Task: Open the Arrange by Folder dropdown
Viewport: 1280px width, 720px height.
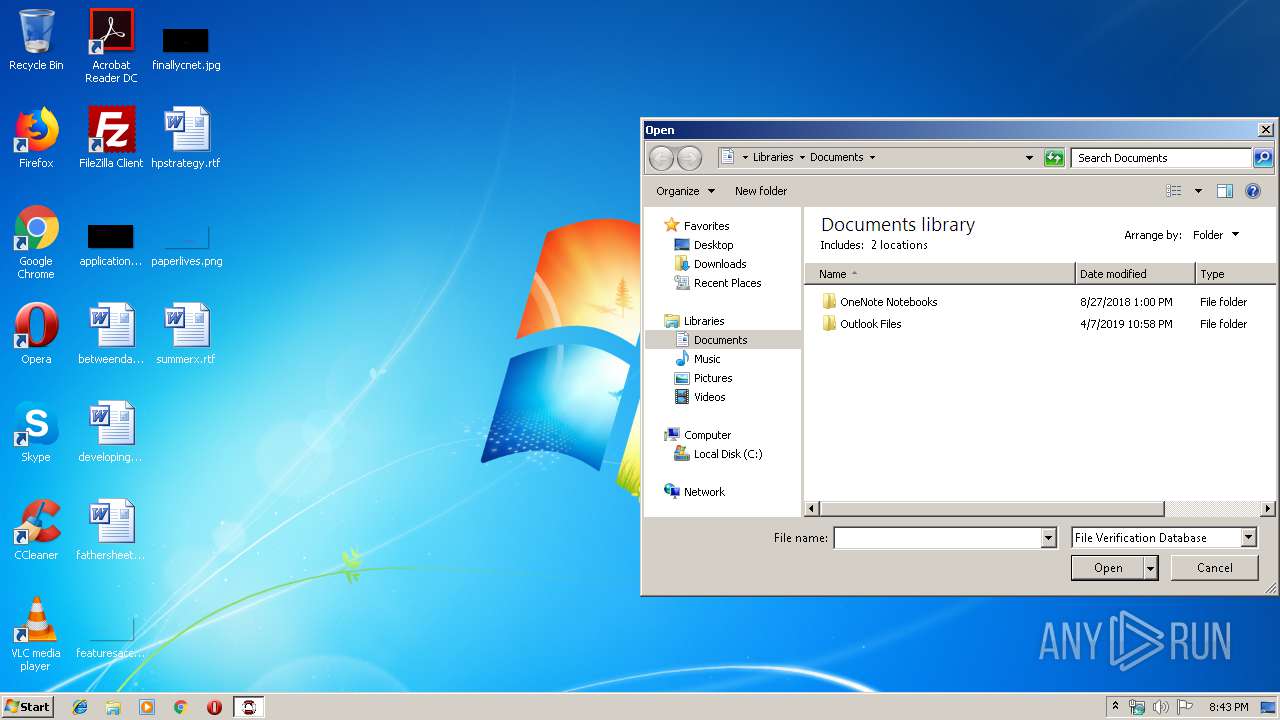Action: coord(1216,235)
